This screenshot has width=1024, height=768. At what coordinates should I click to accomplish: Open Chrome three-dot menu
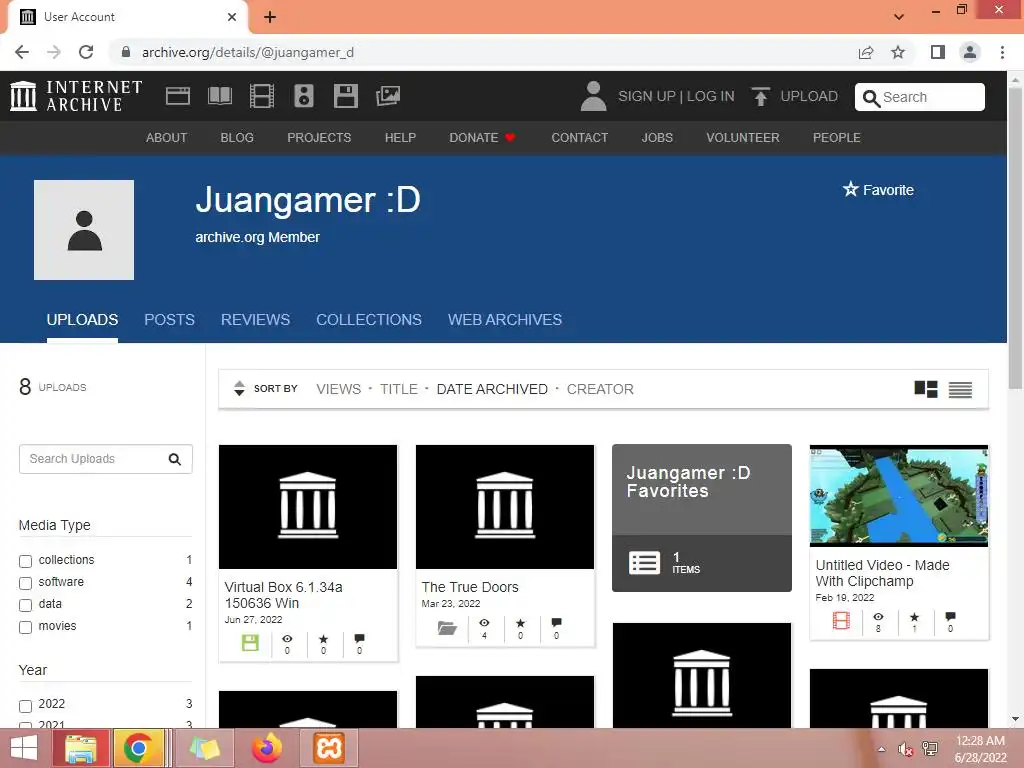[x=1002, y=52]
